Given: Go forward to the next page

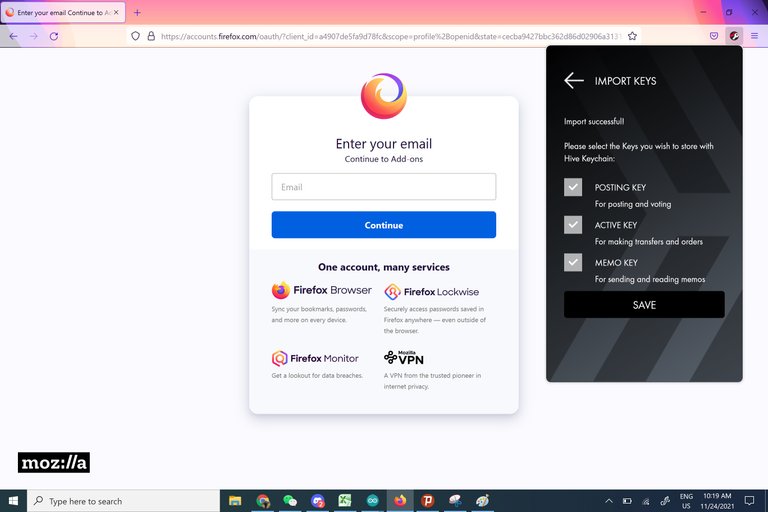Looking at the screenshot, I should [x=33, y=36].
